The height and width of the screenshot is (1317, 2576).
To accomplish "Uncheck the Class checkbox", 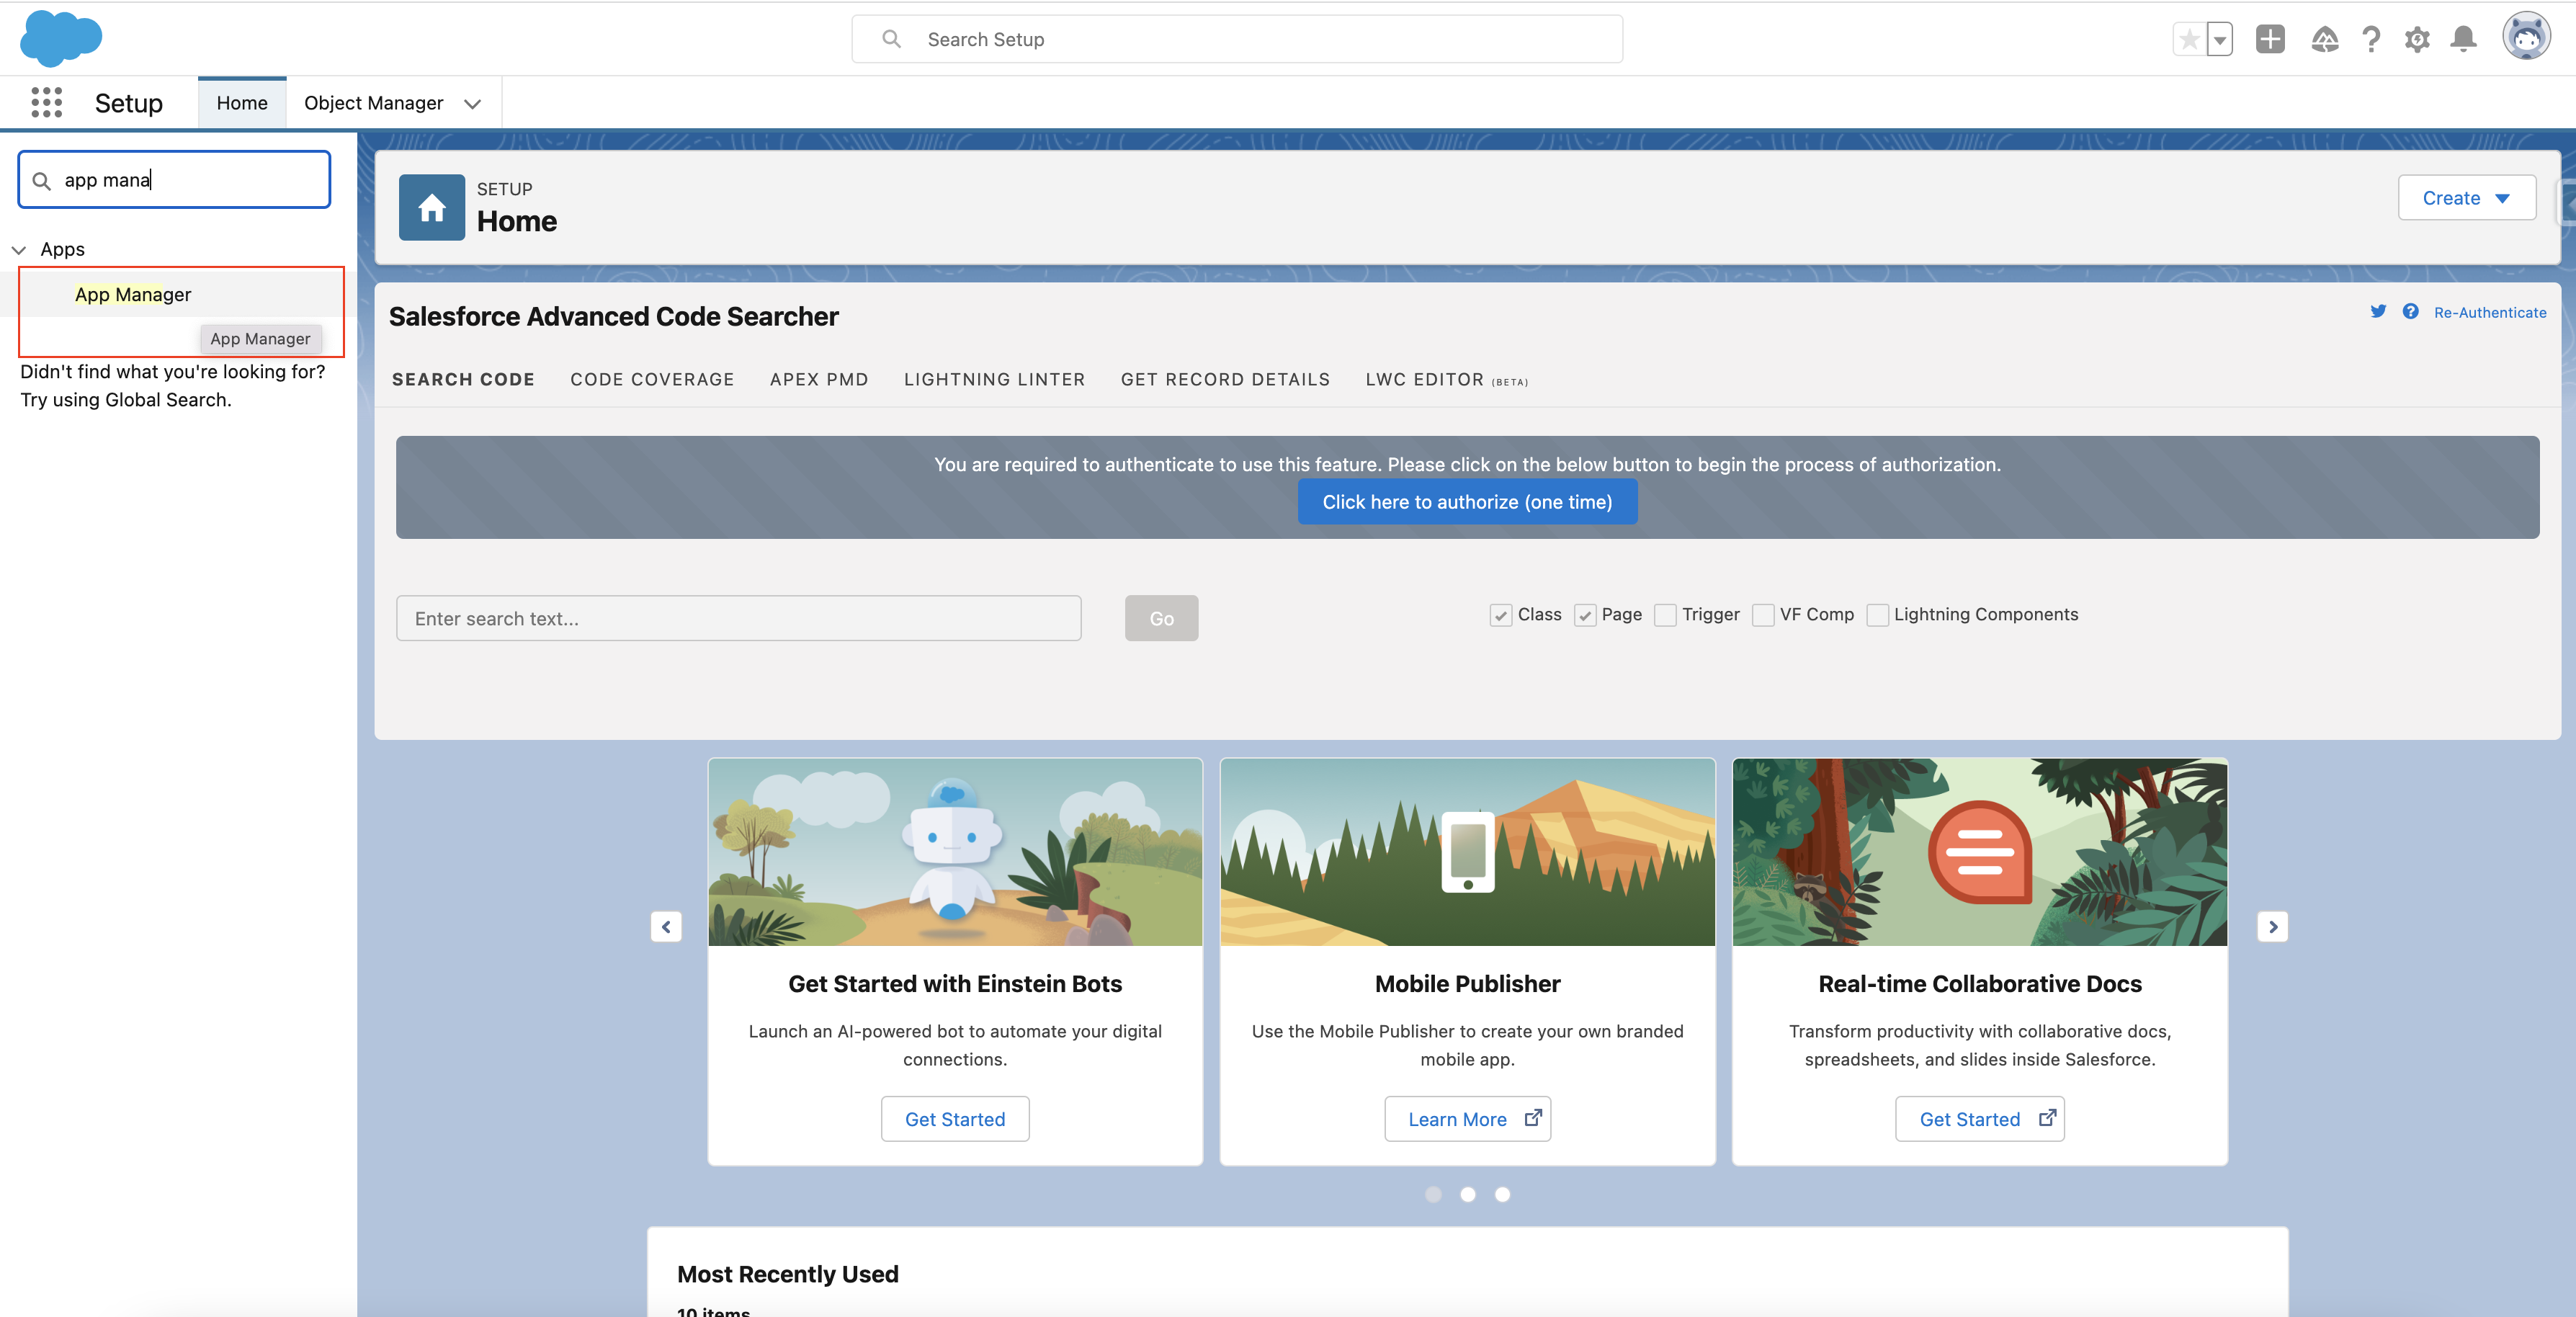I will click(1500, 615).
